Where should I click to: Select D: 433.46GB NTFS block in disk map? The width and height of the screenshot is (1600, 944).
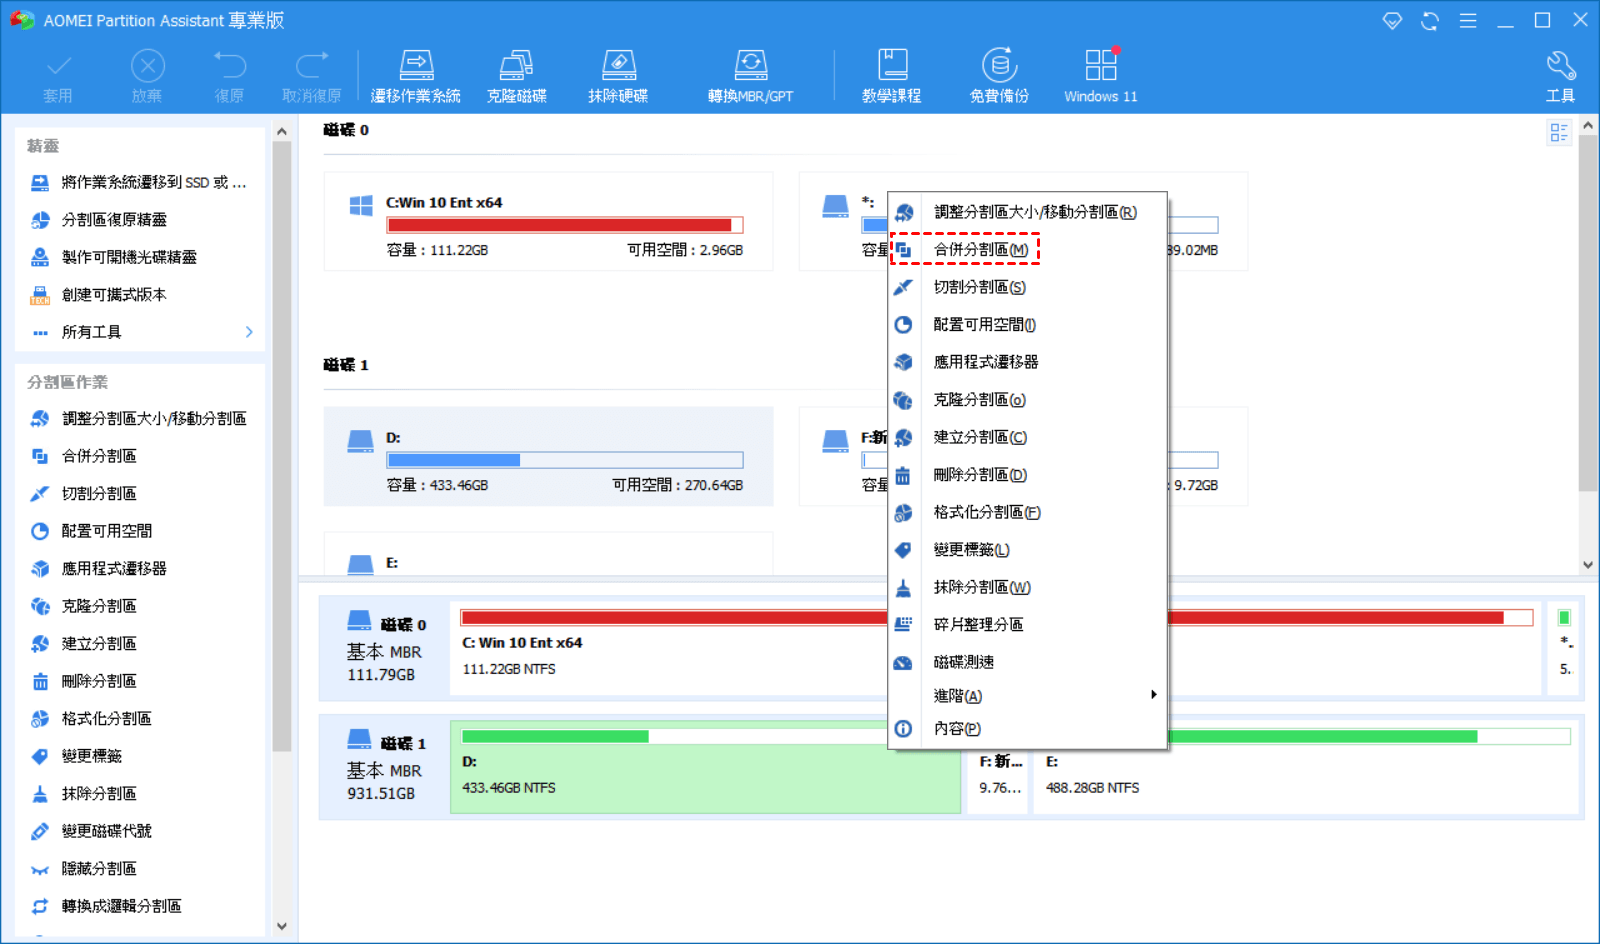coord(705,767)
